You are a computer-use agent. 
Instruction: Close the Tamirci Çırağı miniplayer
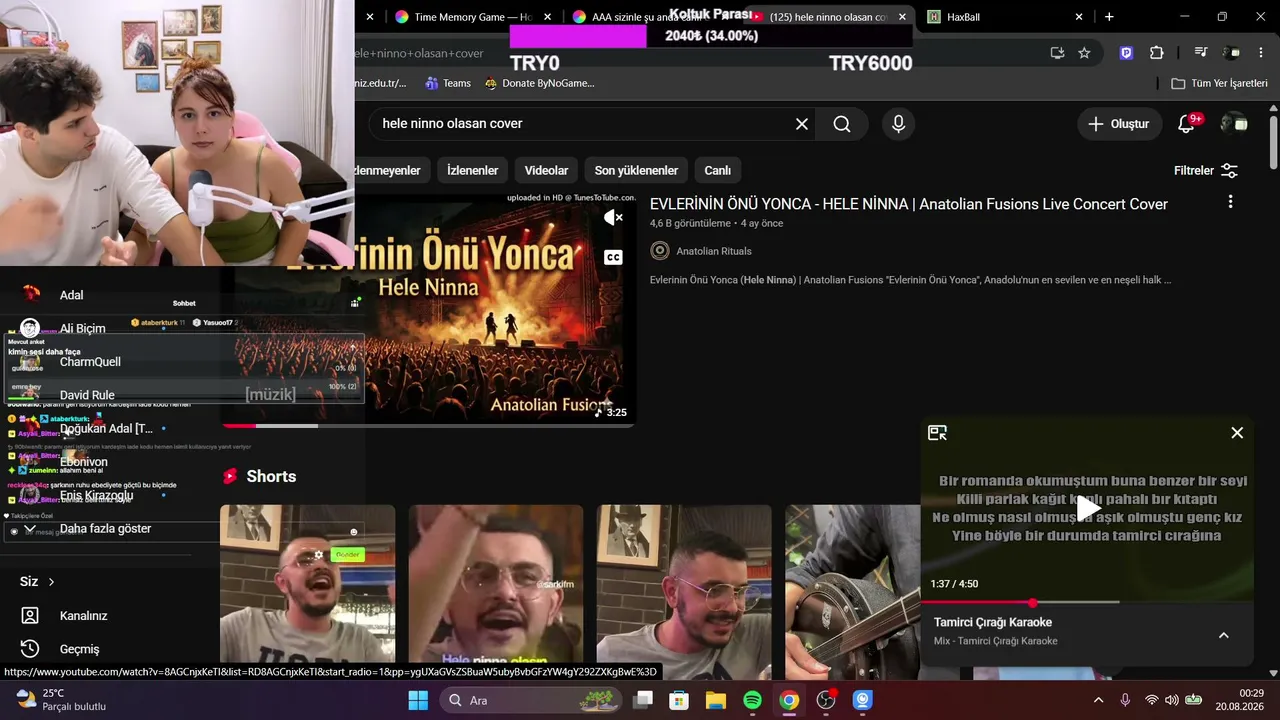(x=1237, y=433)
